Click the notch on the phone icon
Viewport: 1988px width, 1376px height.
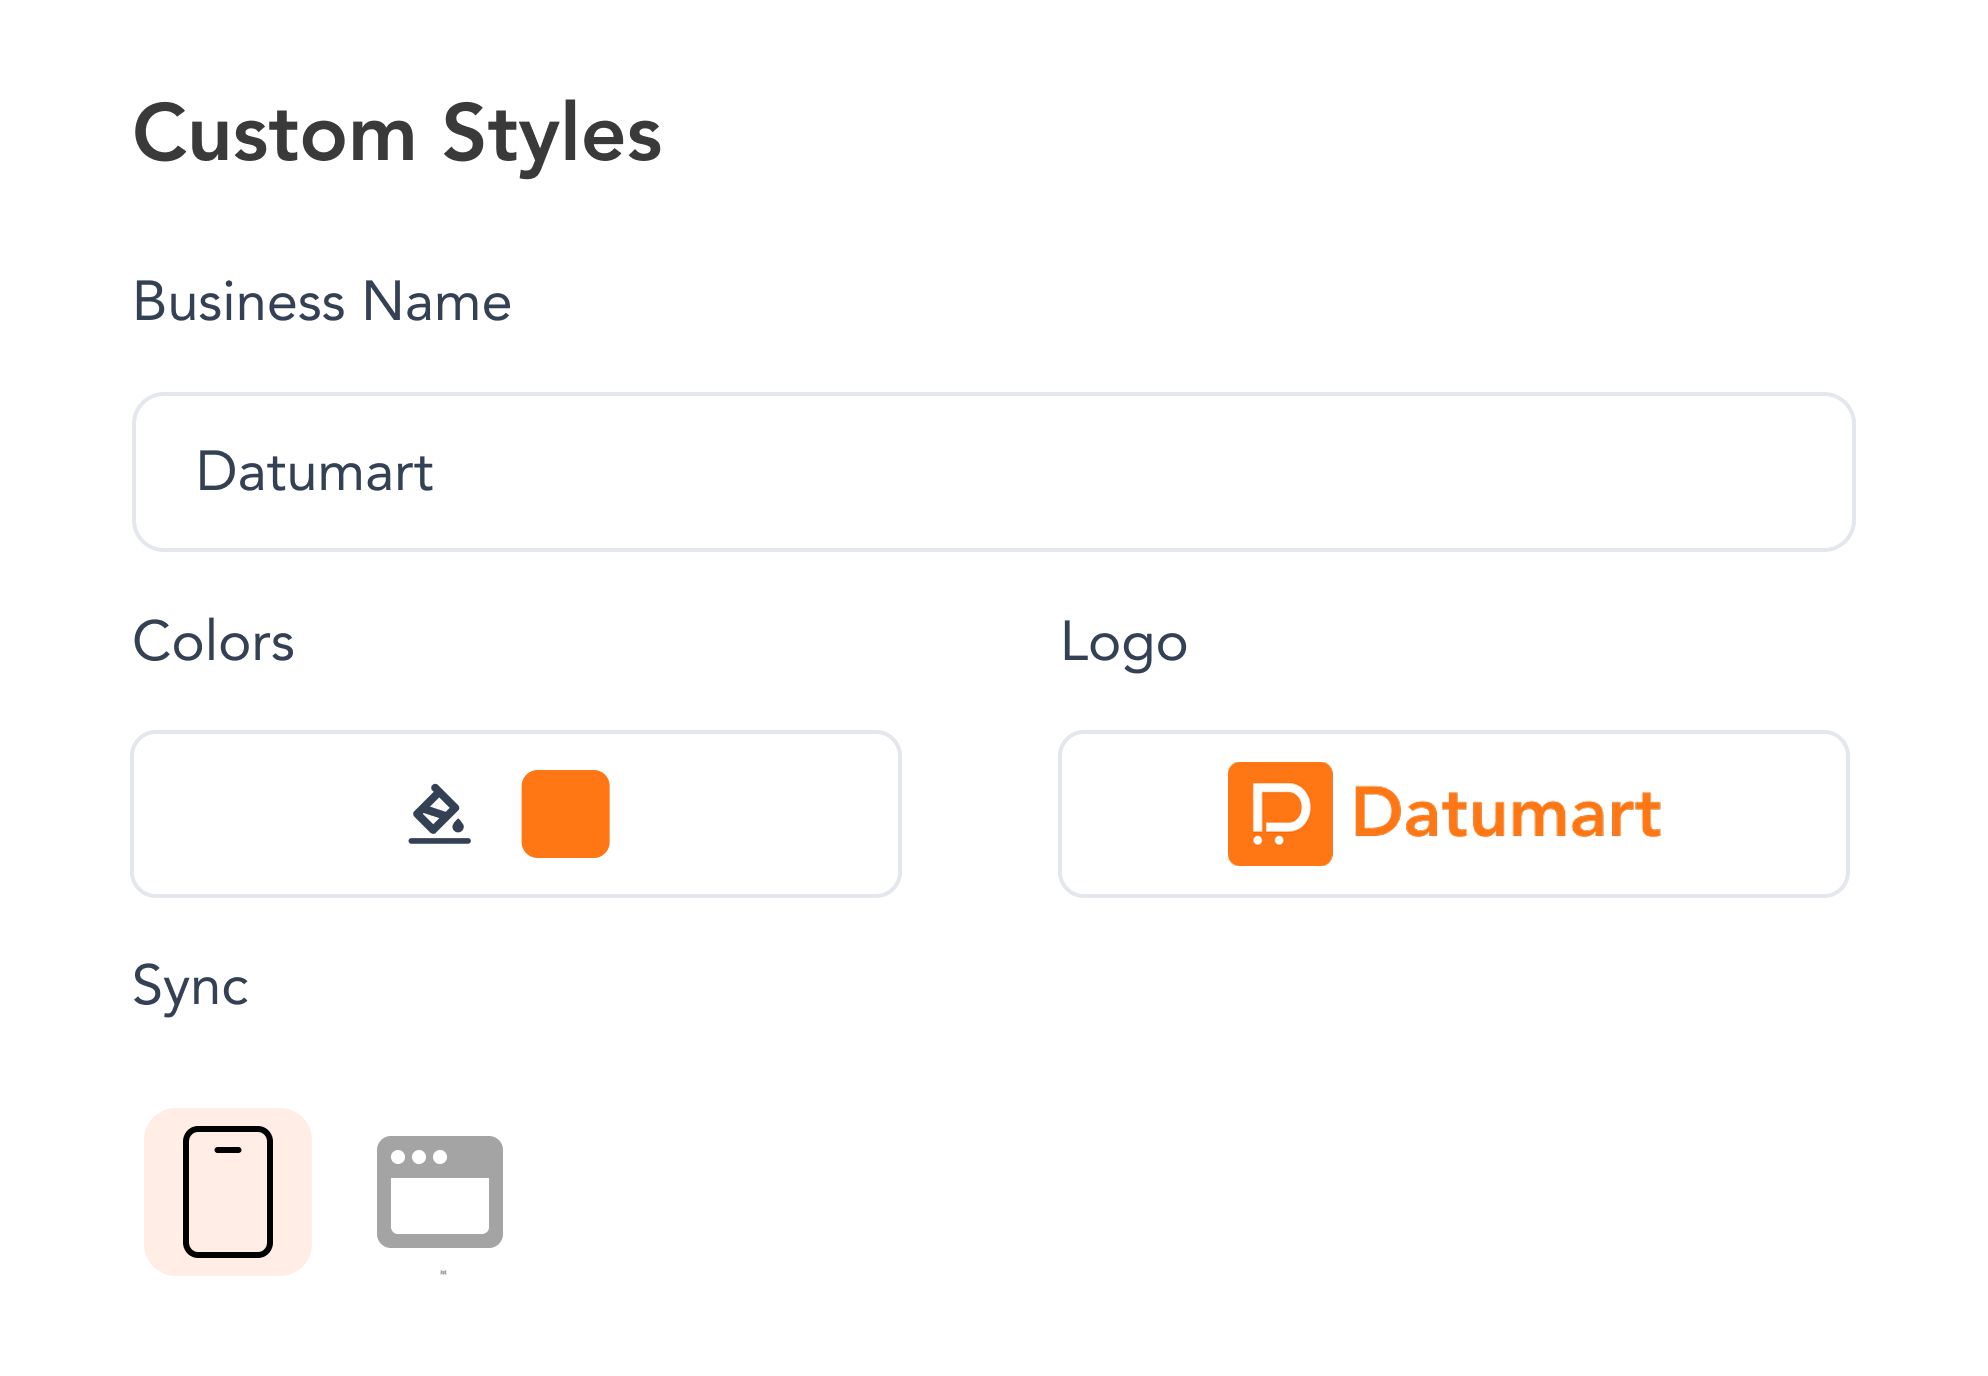click(x=228, y=1150)
